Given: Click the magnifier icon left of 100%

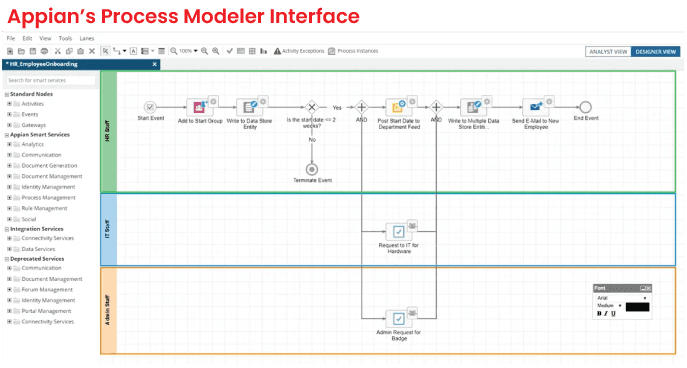Looking at the screenshot, I should point(174,51).
